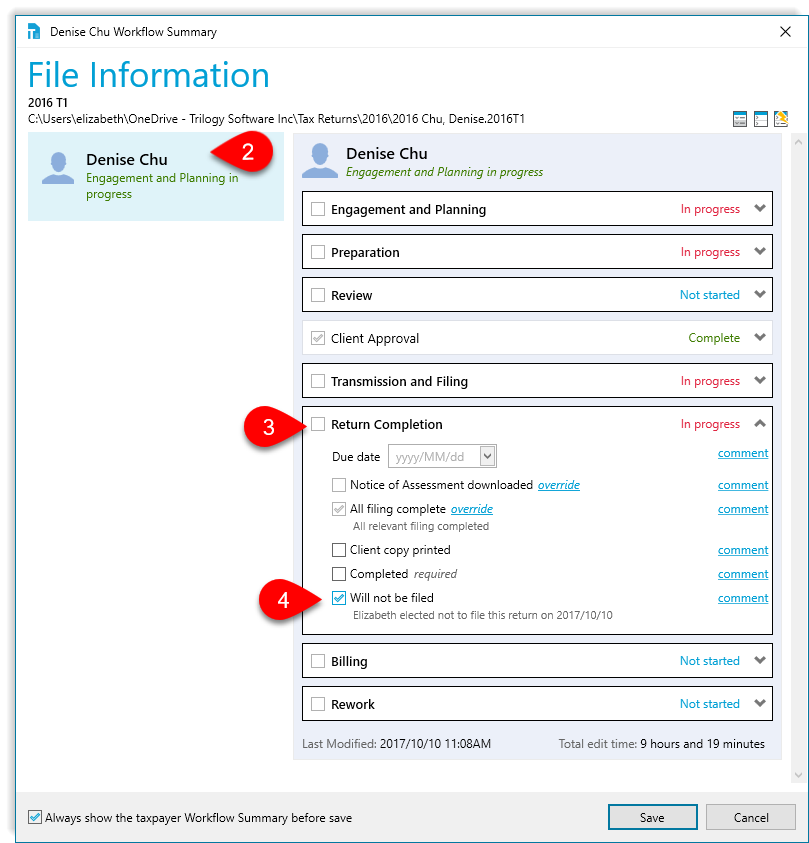This screenshot has width=809, height=843.
Task: Expand the Billing section
Action: (760, 660)
